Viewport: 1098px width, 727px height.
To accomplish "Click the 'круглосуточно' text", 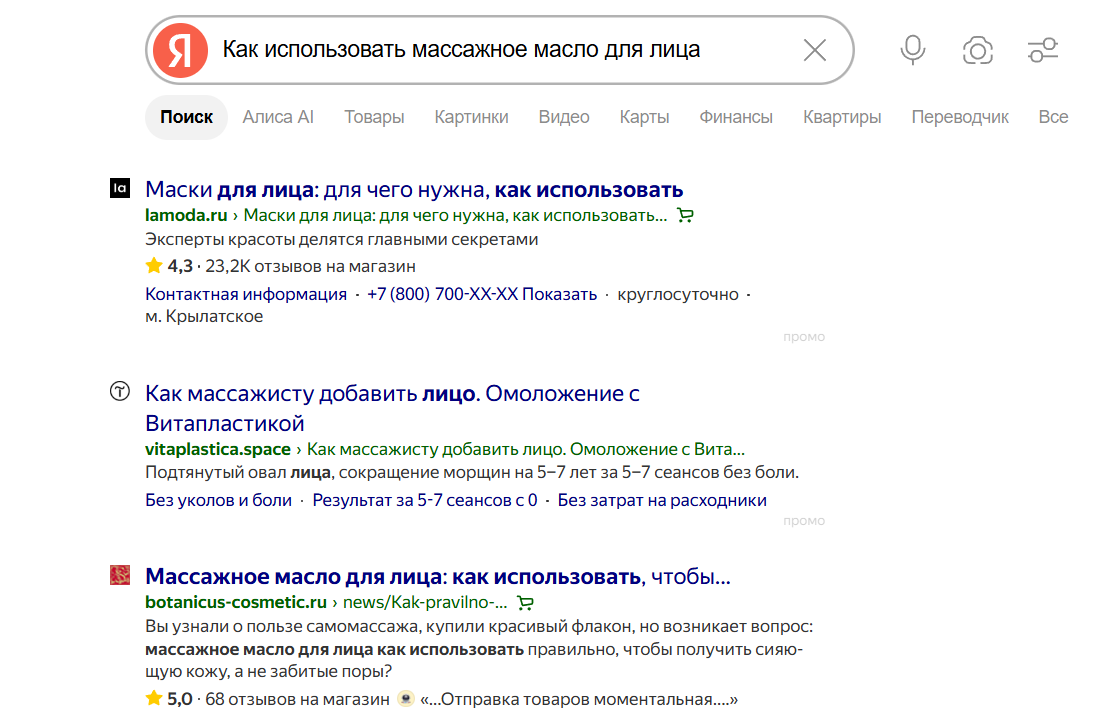I will pos(677,294).
